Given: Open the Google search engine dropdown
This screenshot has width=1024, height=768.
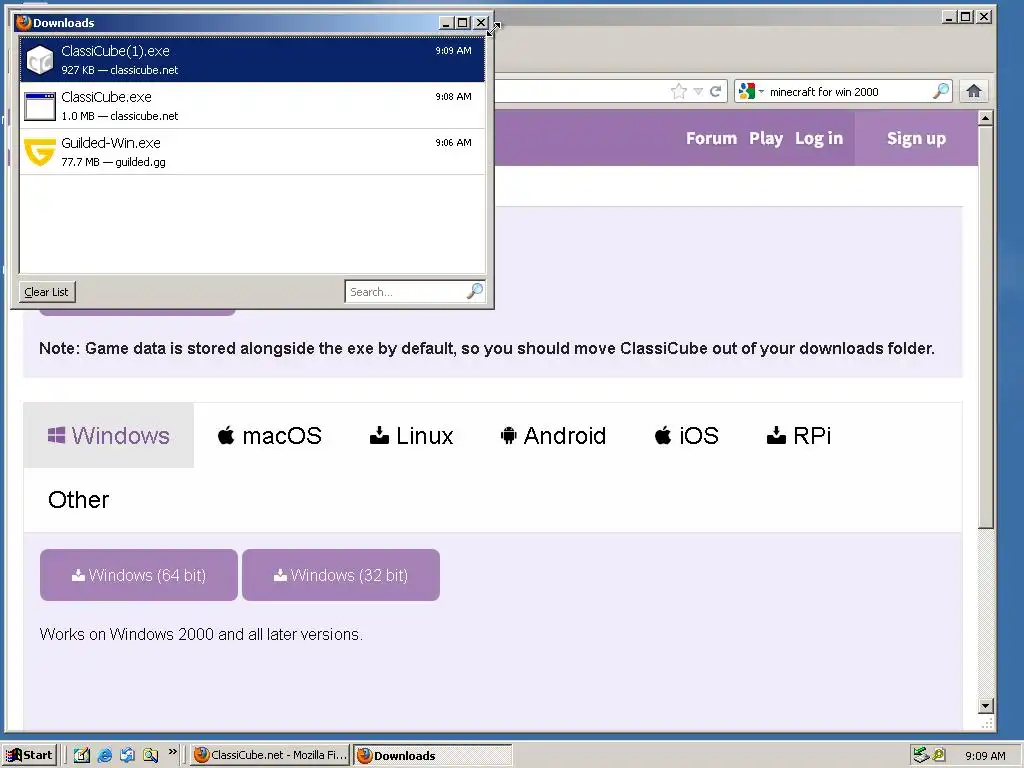Looking at the screenshot, I should tap(751, 91).
